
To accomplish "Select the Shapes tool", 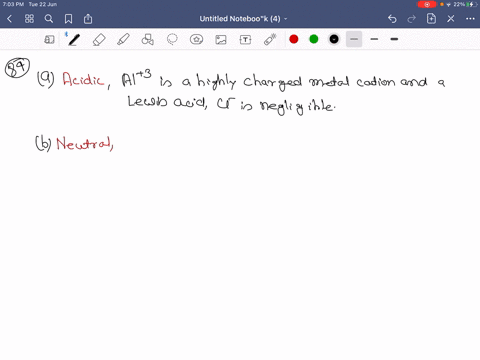I will click(x=147, y=40).
